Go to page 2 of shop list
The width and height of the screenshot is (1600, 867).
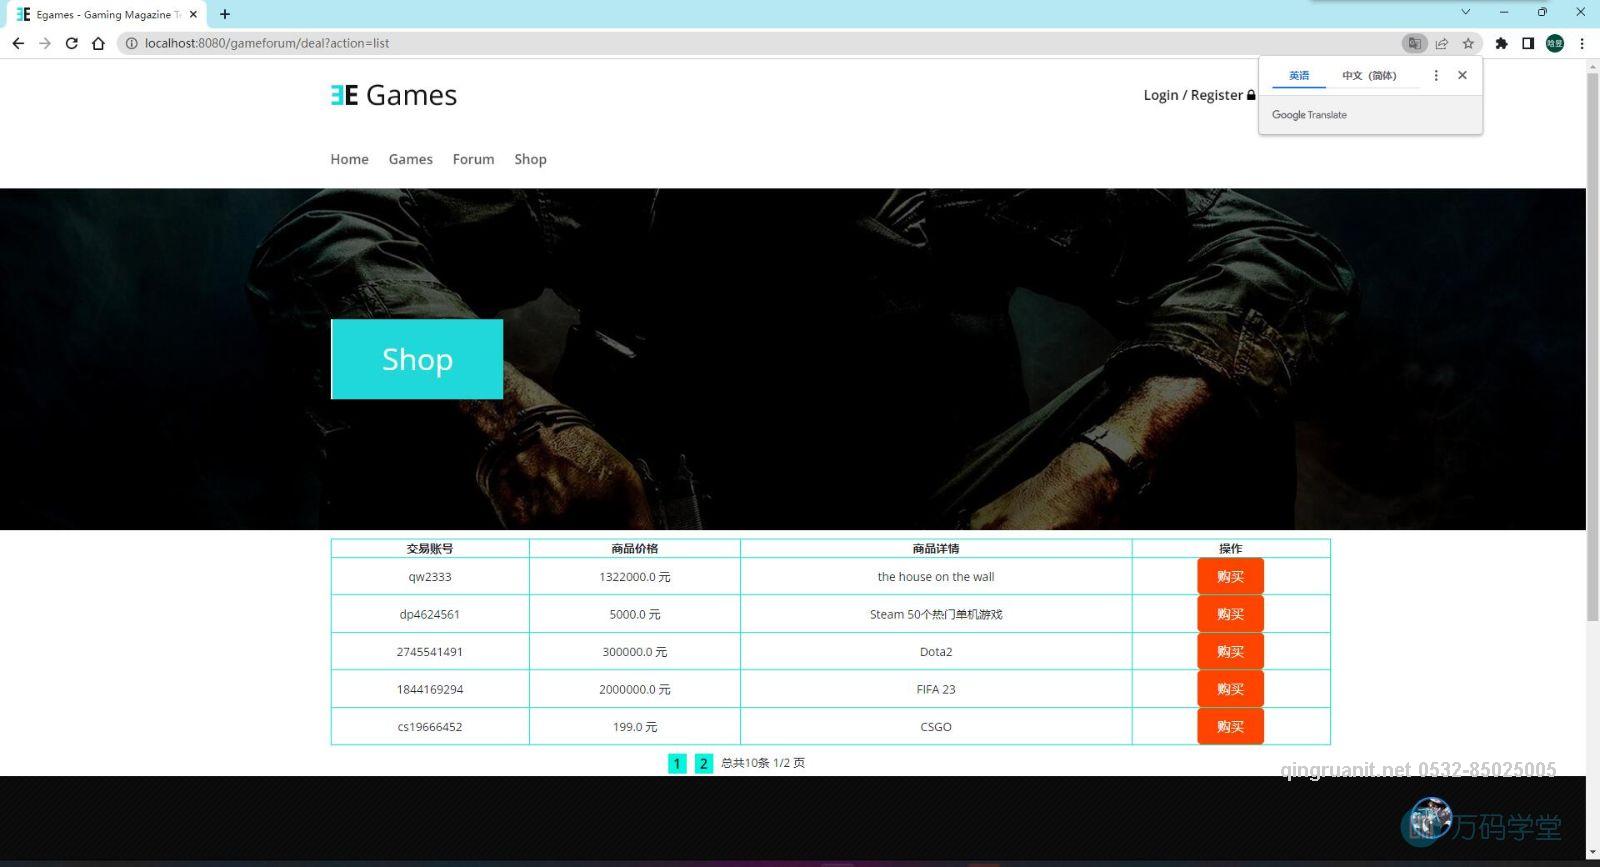click(703, 764)
